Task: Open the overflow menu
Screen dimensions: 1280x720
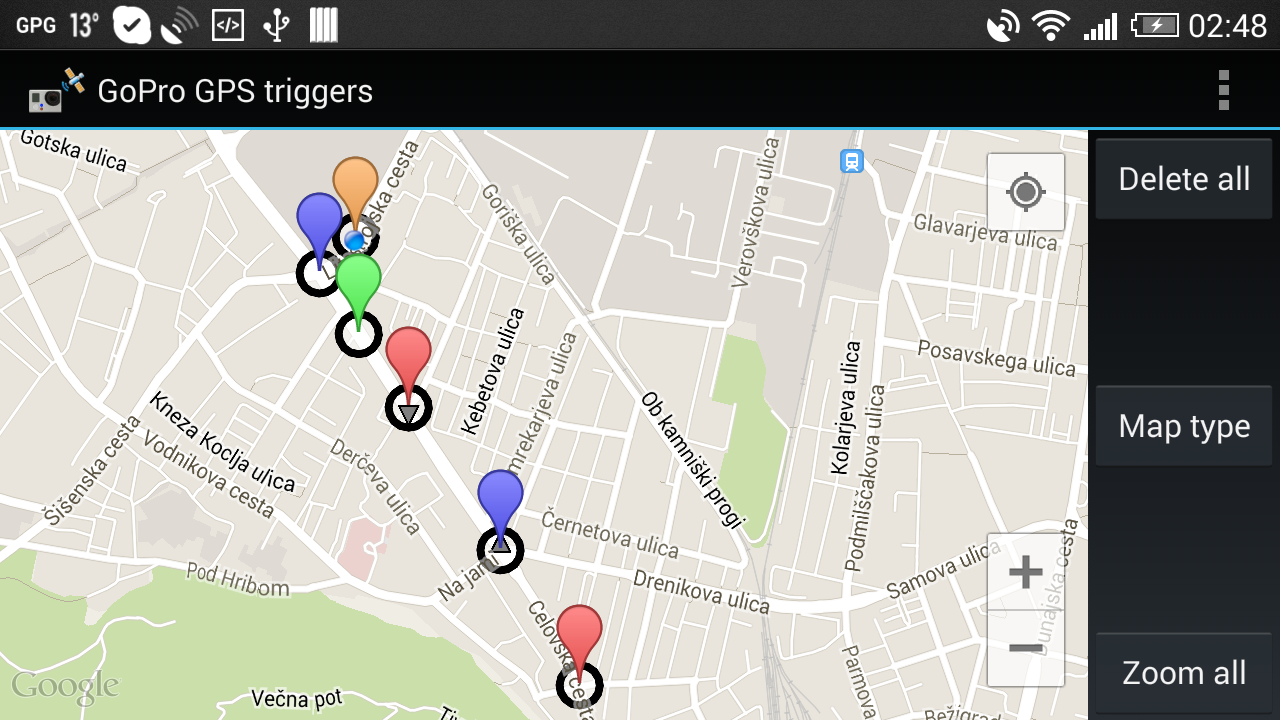Action: [x=1223, y=90]
